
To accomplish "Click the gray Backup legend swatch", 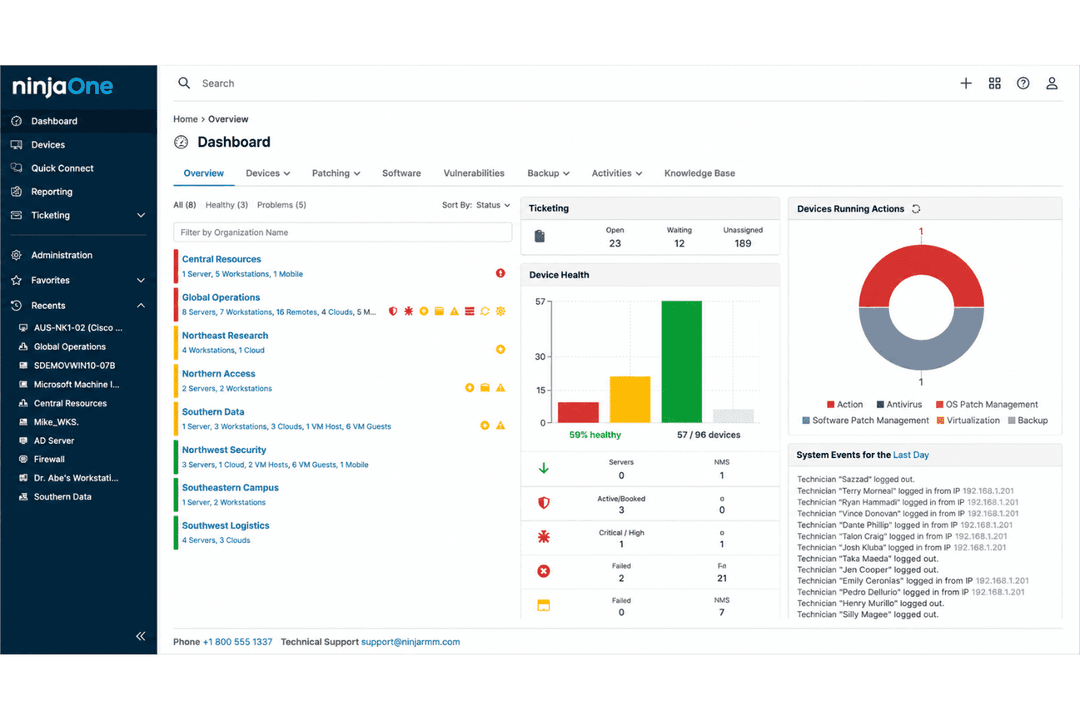I will pyautogui.click(x=1012, y=420).
